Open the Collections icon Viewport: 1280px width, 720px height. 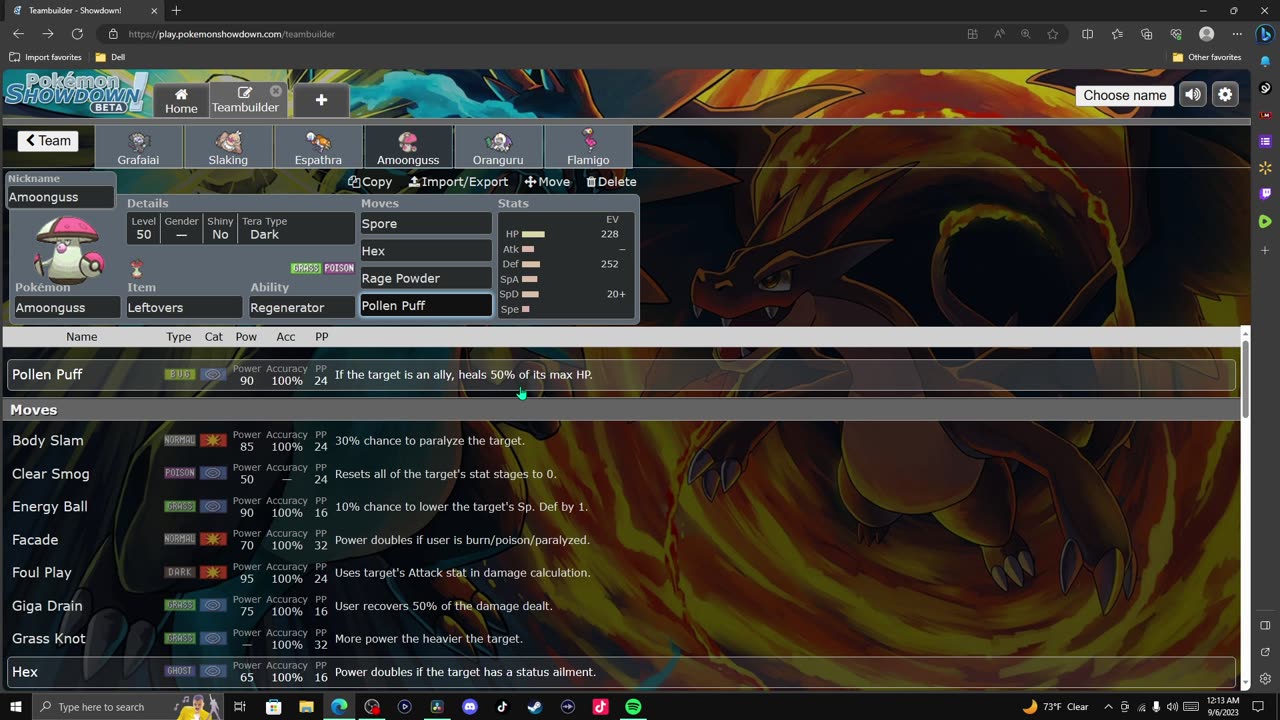pyautogui.click(x=1147, y=34)
